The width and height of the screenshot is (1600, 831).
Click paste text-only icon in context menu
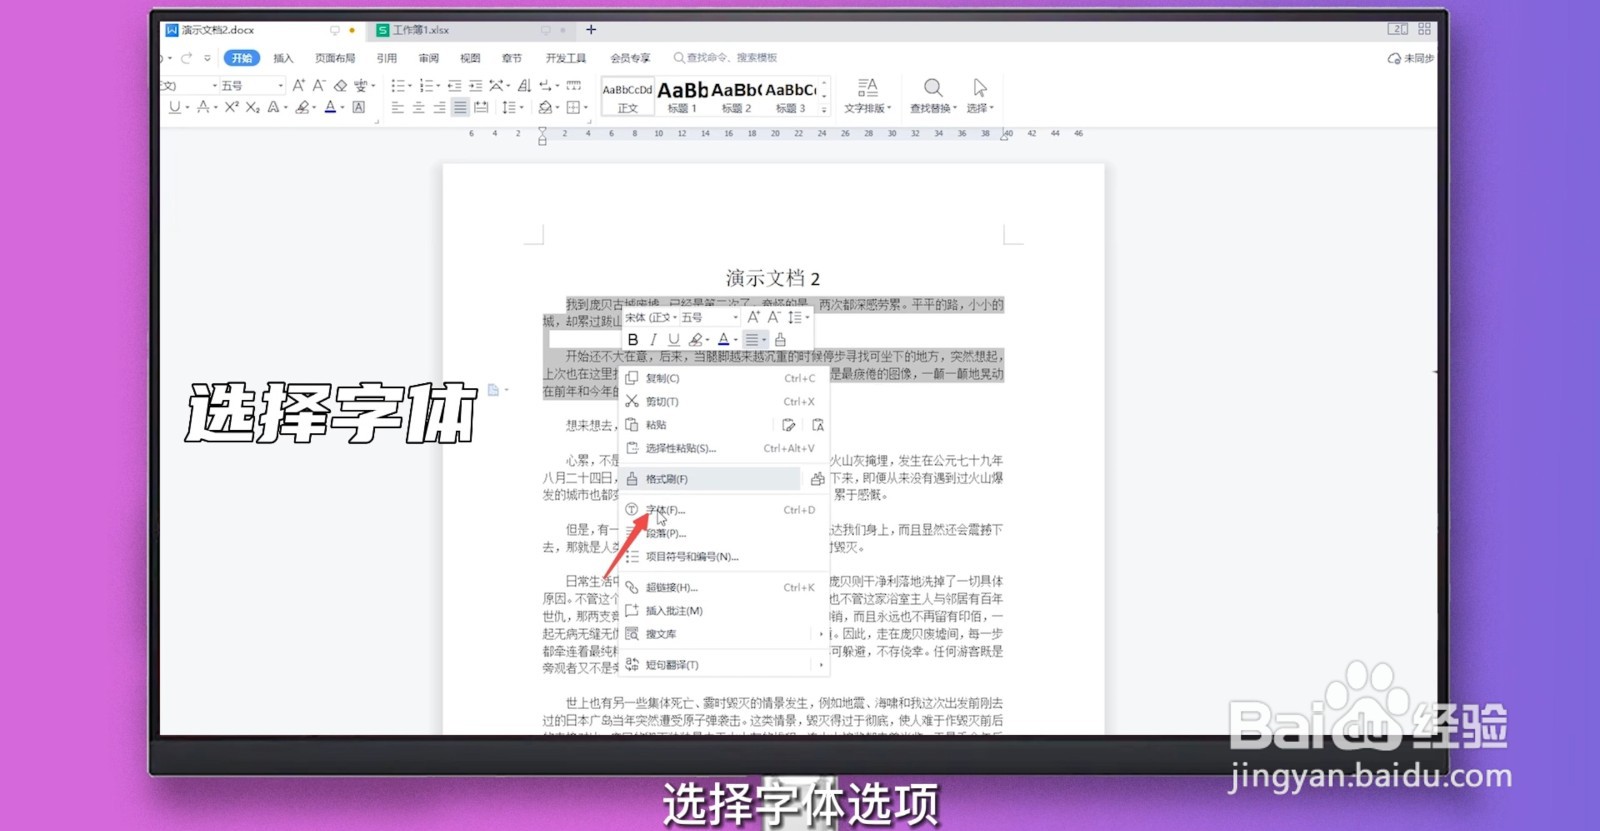(x=817, y=425)
